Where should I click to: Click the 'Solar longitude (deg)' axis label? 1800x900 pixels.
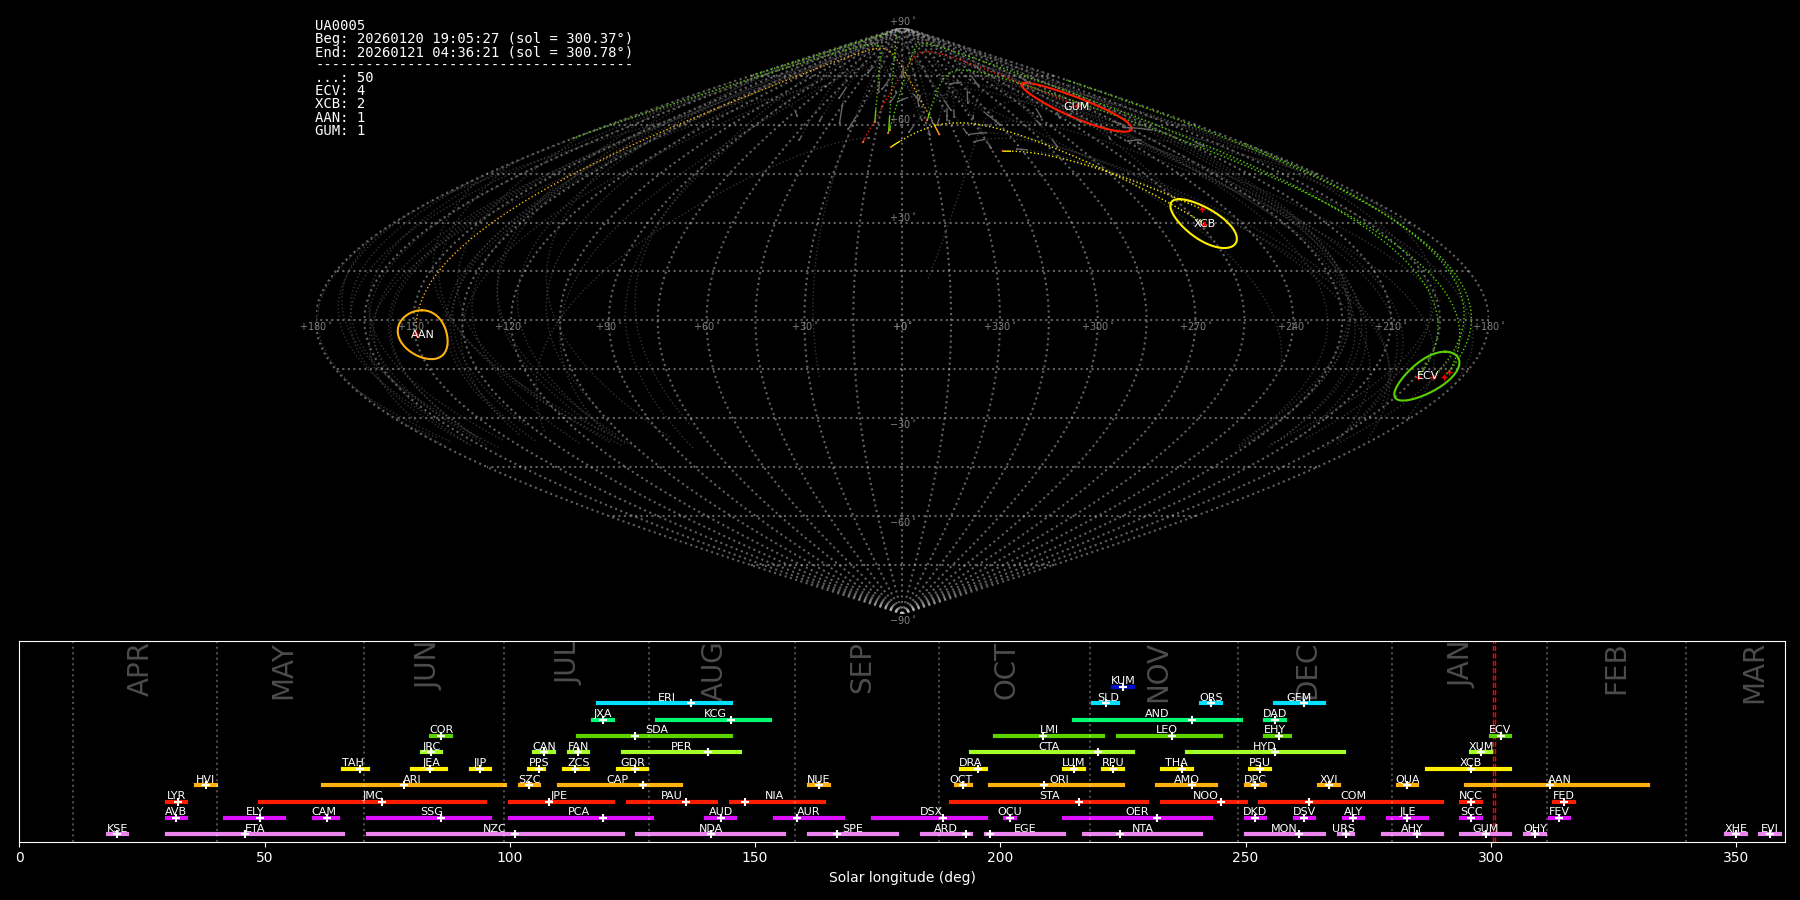click(901, 878)
